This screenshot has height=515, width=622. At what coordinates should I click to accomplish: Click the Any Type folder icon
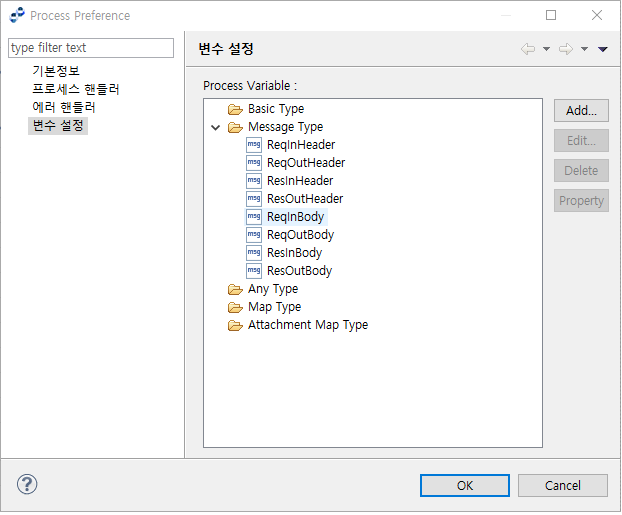pos(235,290)
